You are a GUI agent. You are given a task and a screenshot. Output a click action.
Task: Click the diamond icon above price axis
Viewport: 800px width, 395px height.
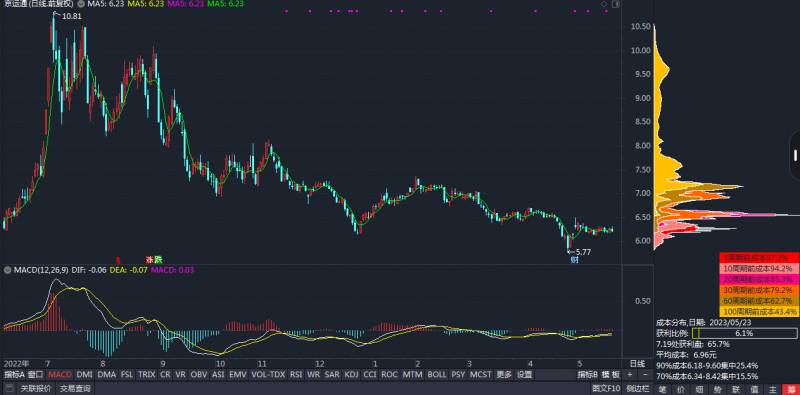[604, 4]
